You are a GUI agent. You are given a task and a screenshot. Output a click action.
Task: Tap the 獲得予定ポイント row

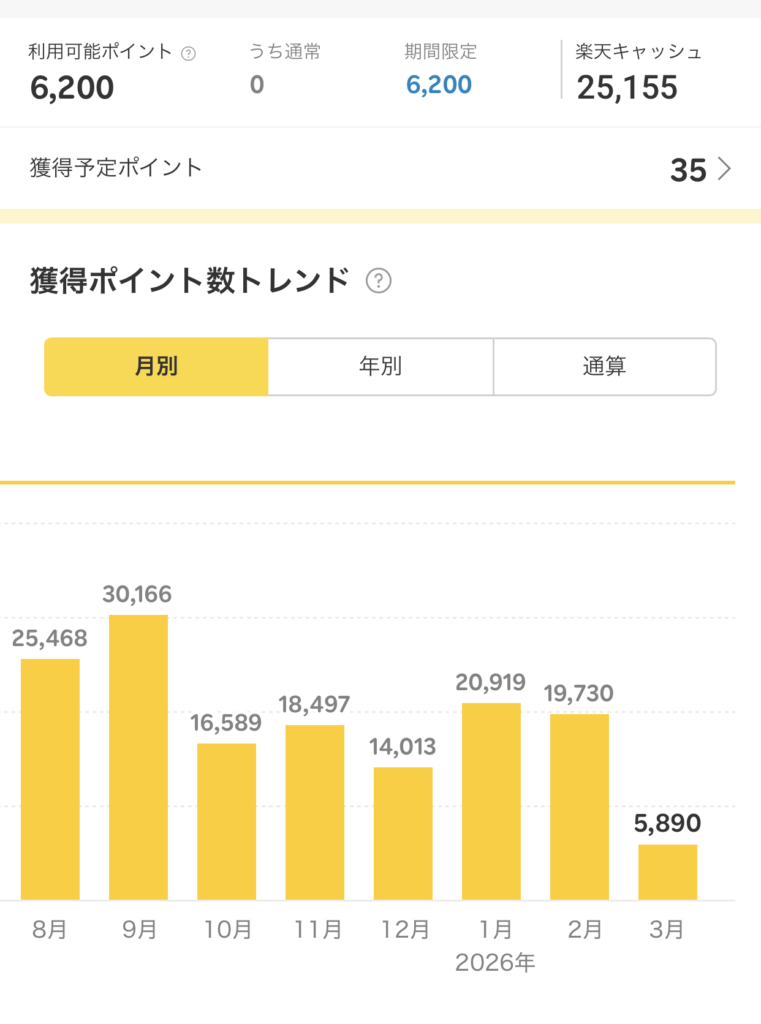click(x=380, y=169)
